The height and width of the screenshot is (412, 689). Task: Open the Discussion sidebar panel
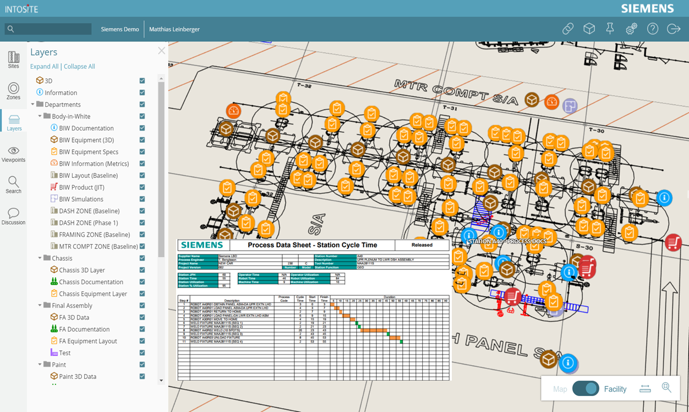(x=13, y=216)
